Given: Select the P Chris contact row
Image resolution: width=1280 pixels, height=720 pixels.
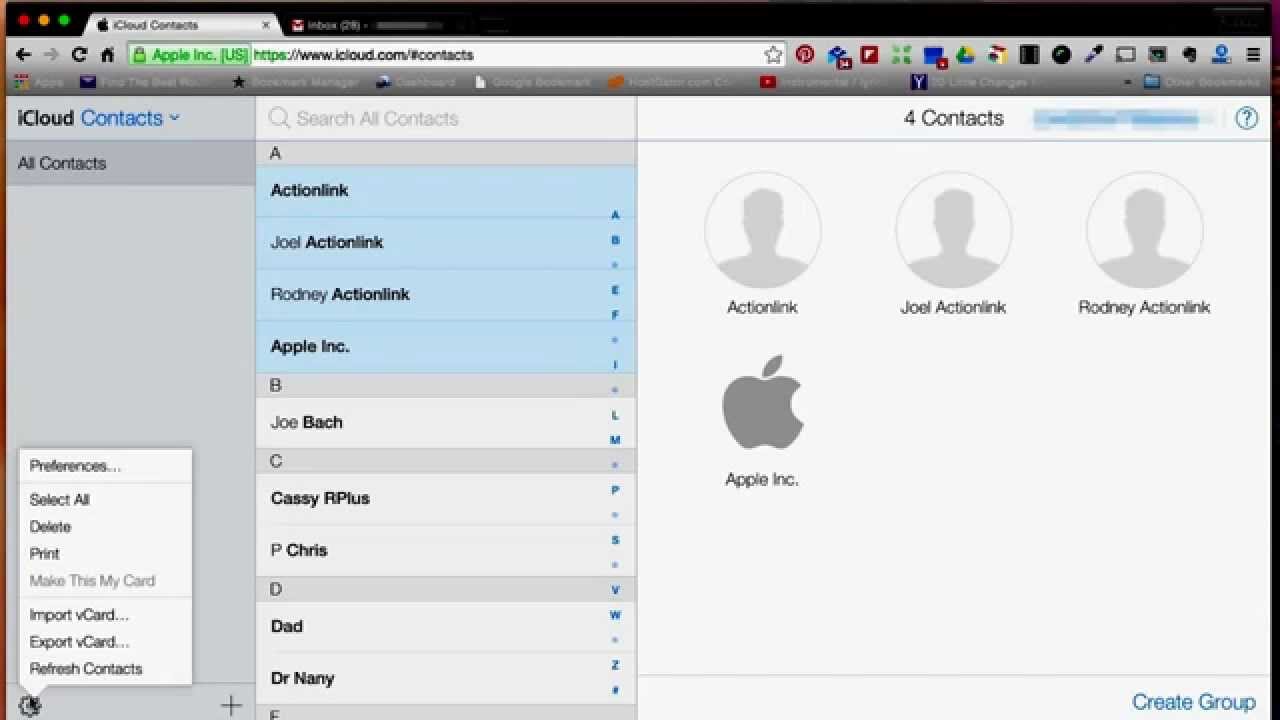Looking at the screenshot, I should pos(446,550).
